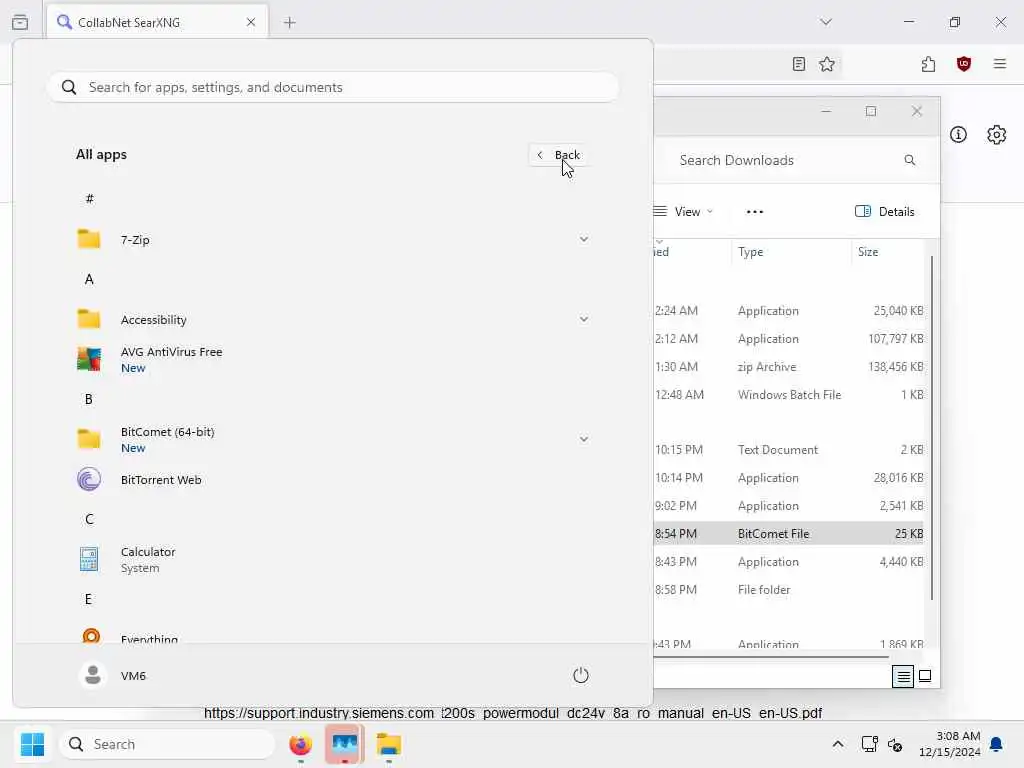Click the C letter section header
Viewport: 1024px width, 768px height.
89,519
